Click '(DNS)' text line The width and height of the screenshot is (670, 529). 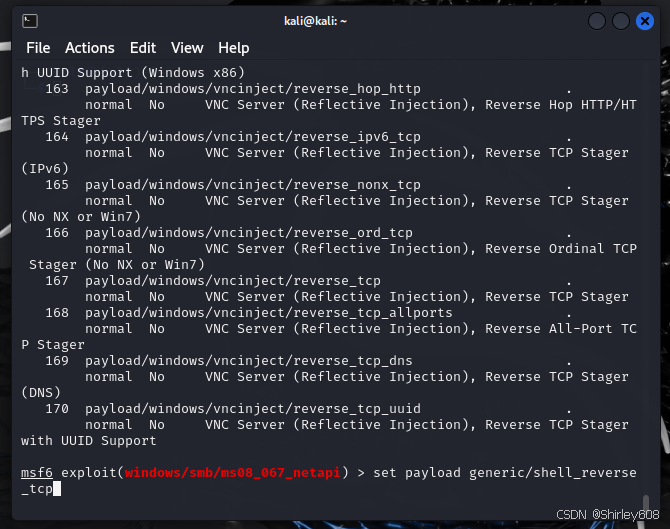pyautogui.click(x=41, y=393)
